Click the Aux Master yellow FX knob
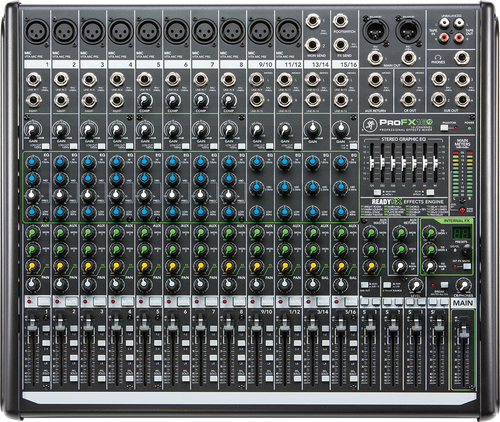 370,266
